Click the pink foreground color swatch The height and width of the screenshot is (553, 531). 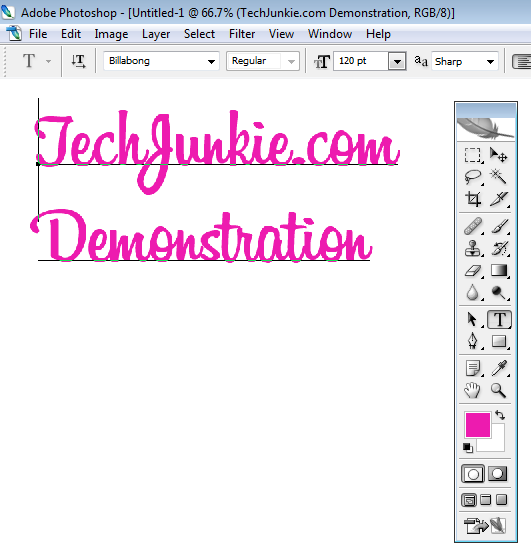[478, 425]
